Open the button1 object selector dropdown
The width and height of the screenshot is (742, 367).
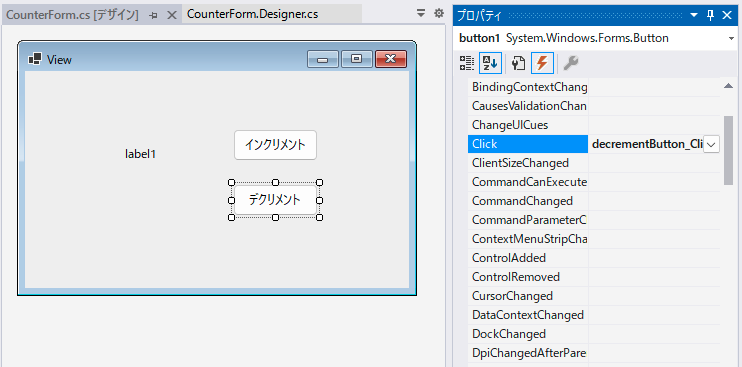click(732, 39)
